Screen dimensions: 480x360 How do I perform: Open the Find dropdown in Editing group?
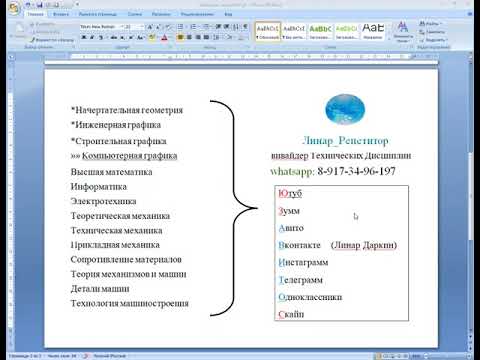(x=432, y=24)
